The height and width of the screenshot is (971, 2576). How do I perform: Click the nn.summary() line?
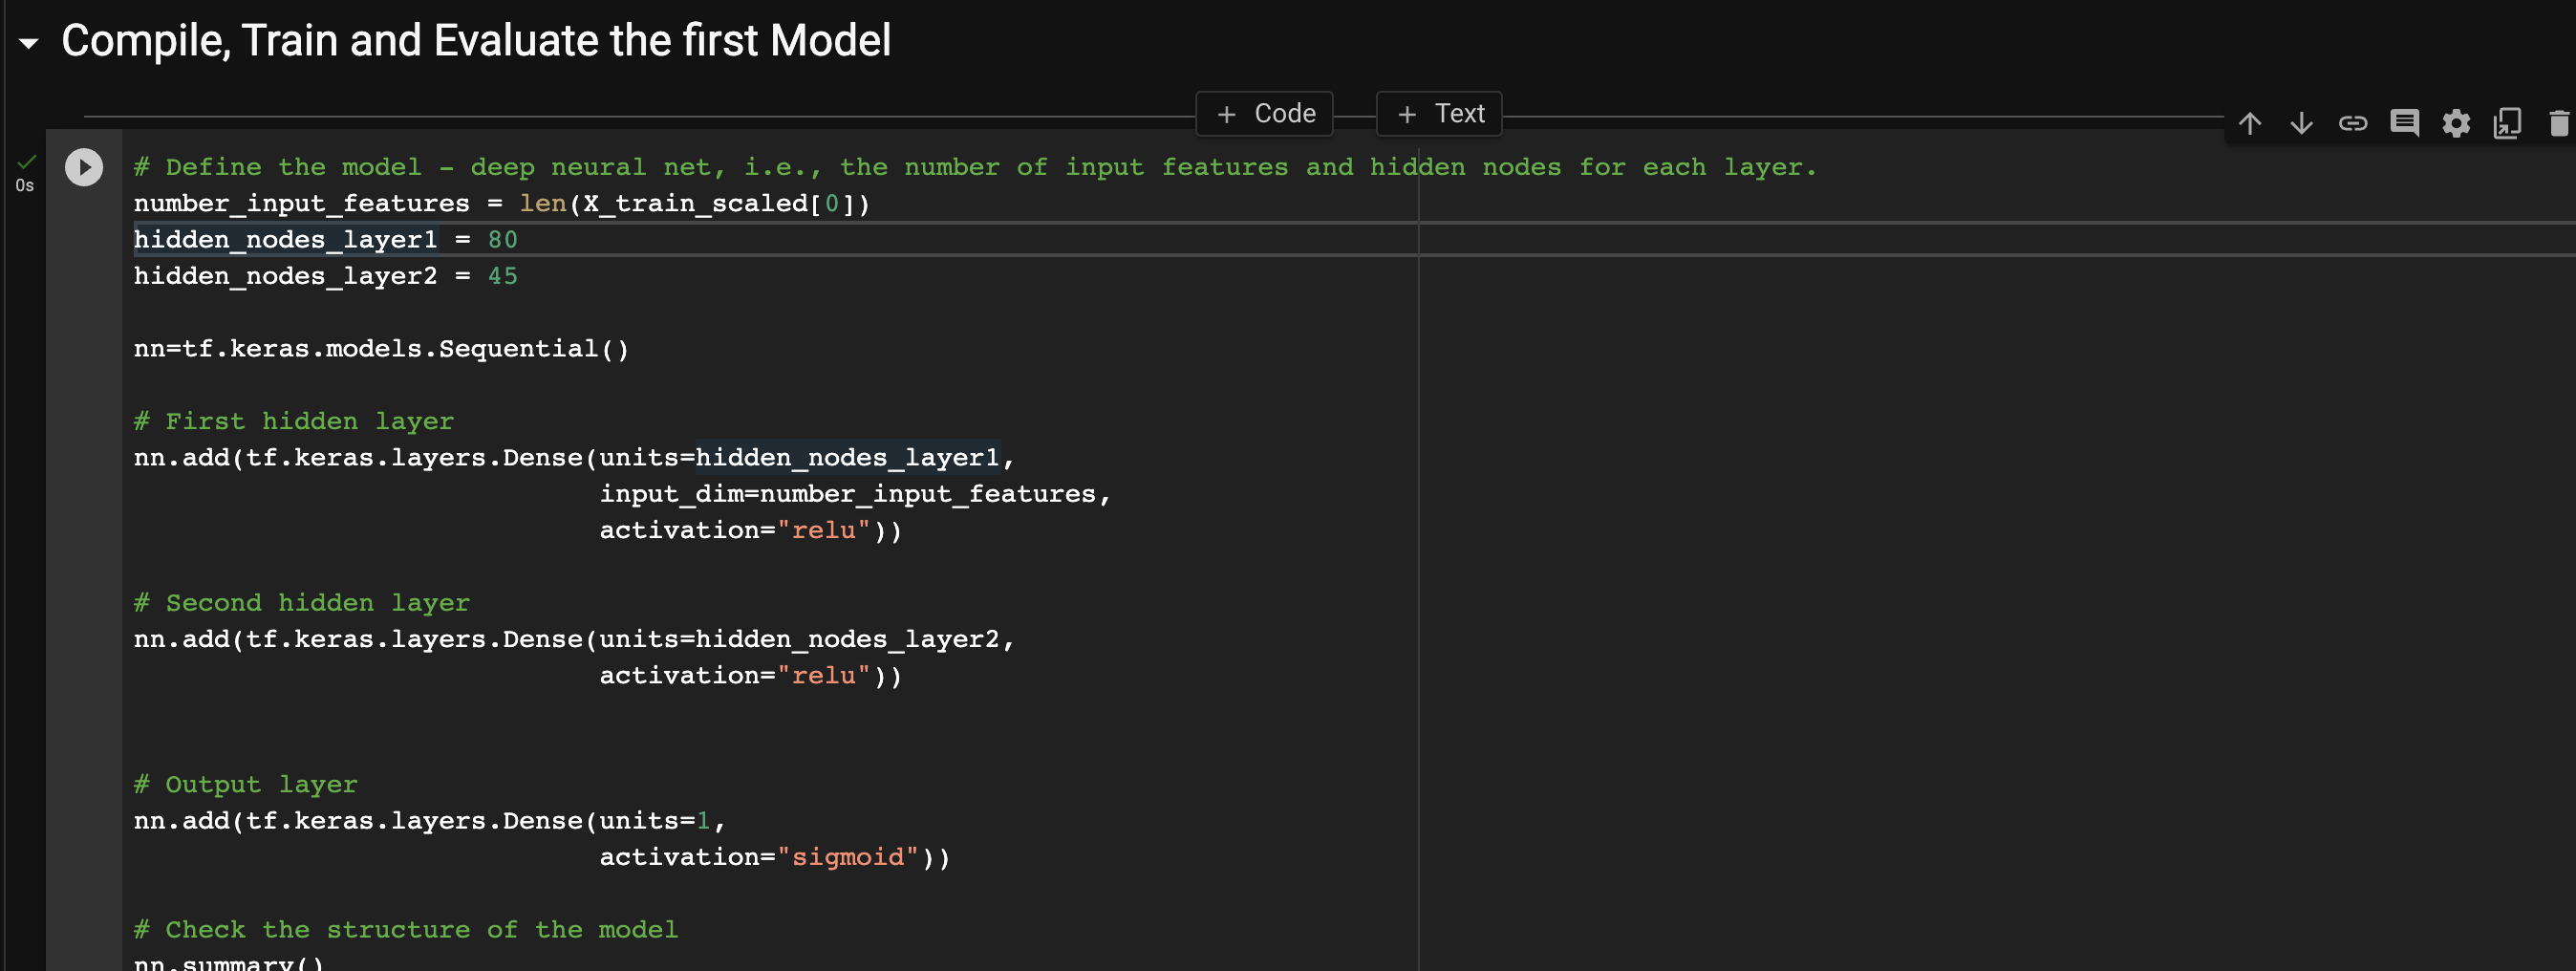228,963
